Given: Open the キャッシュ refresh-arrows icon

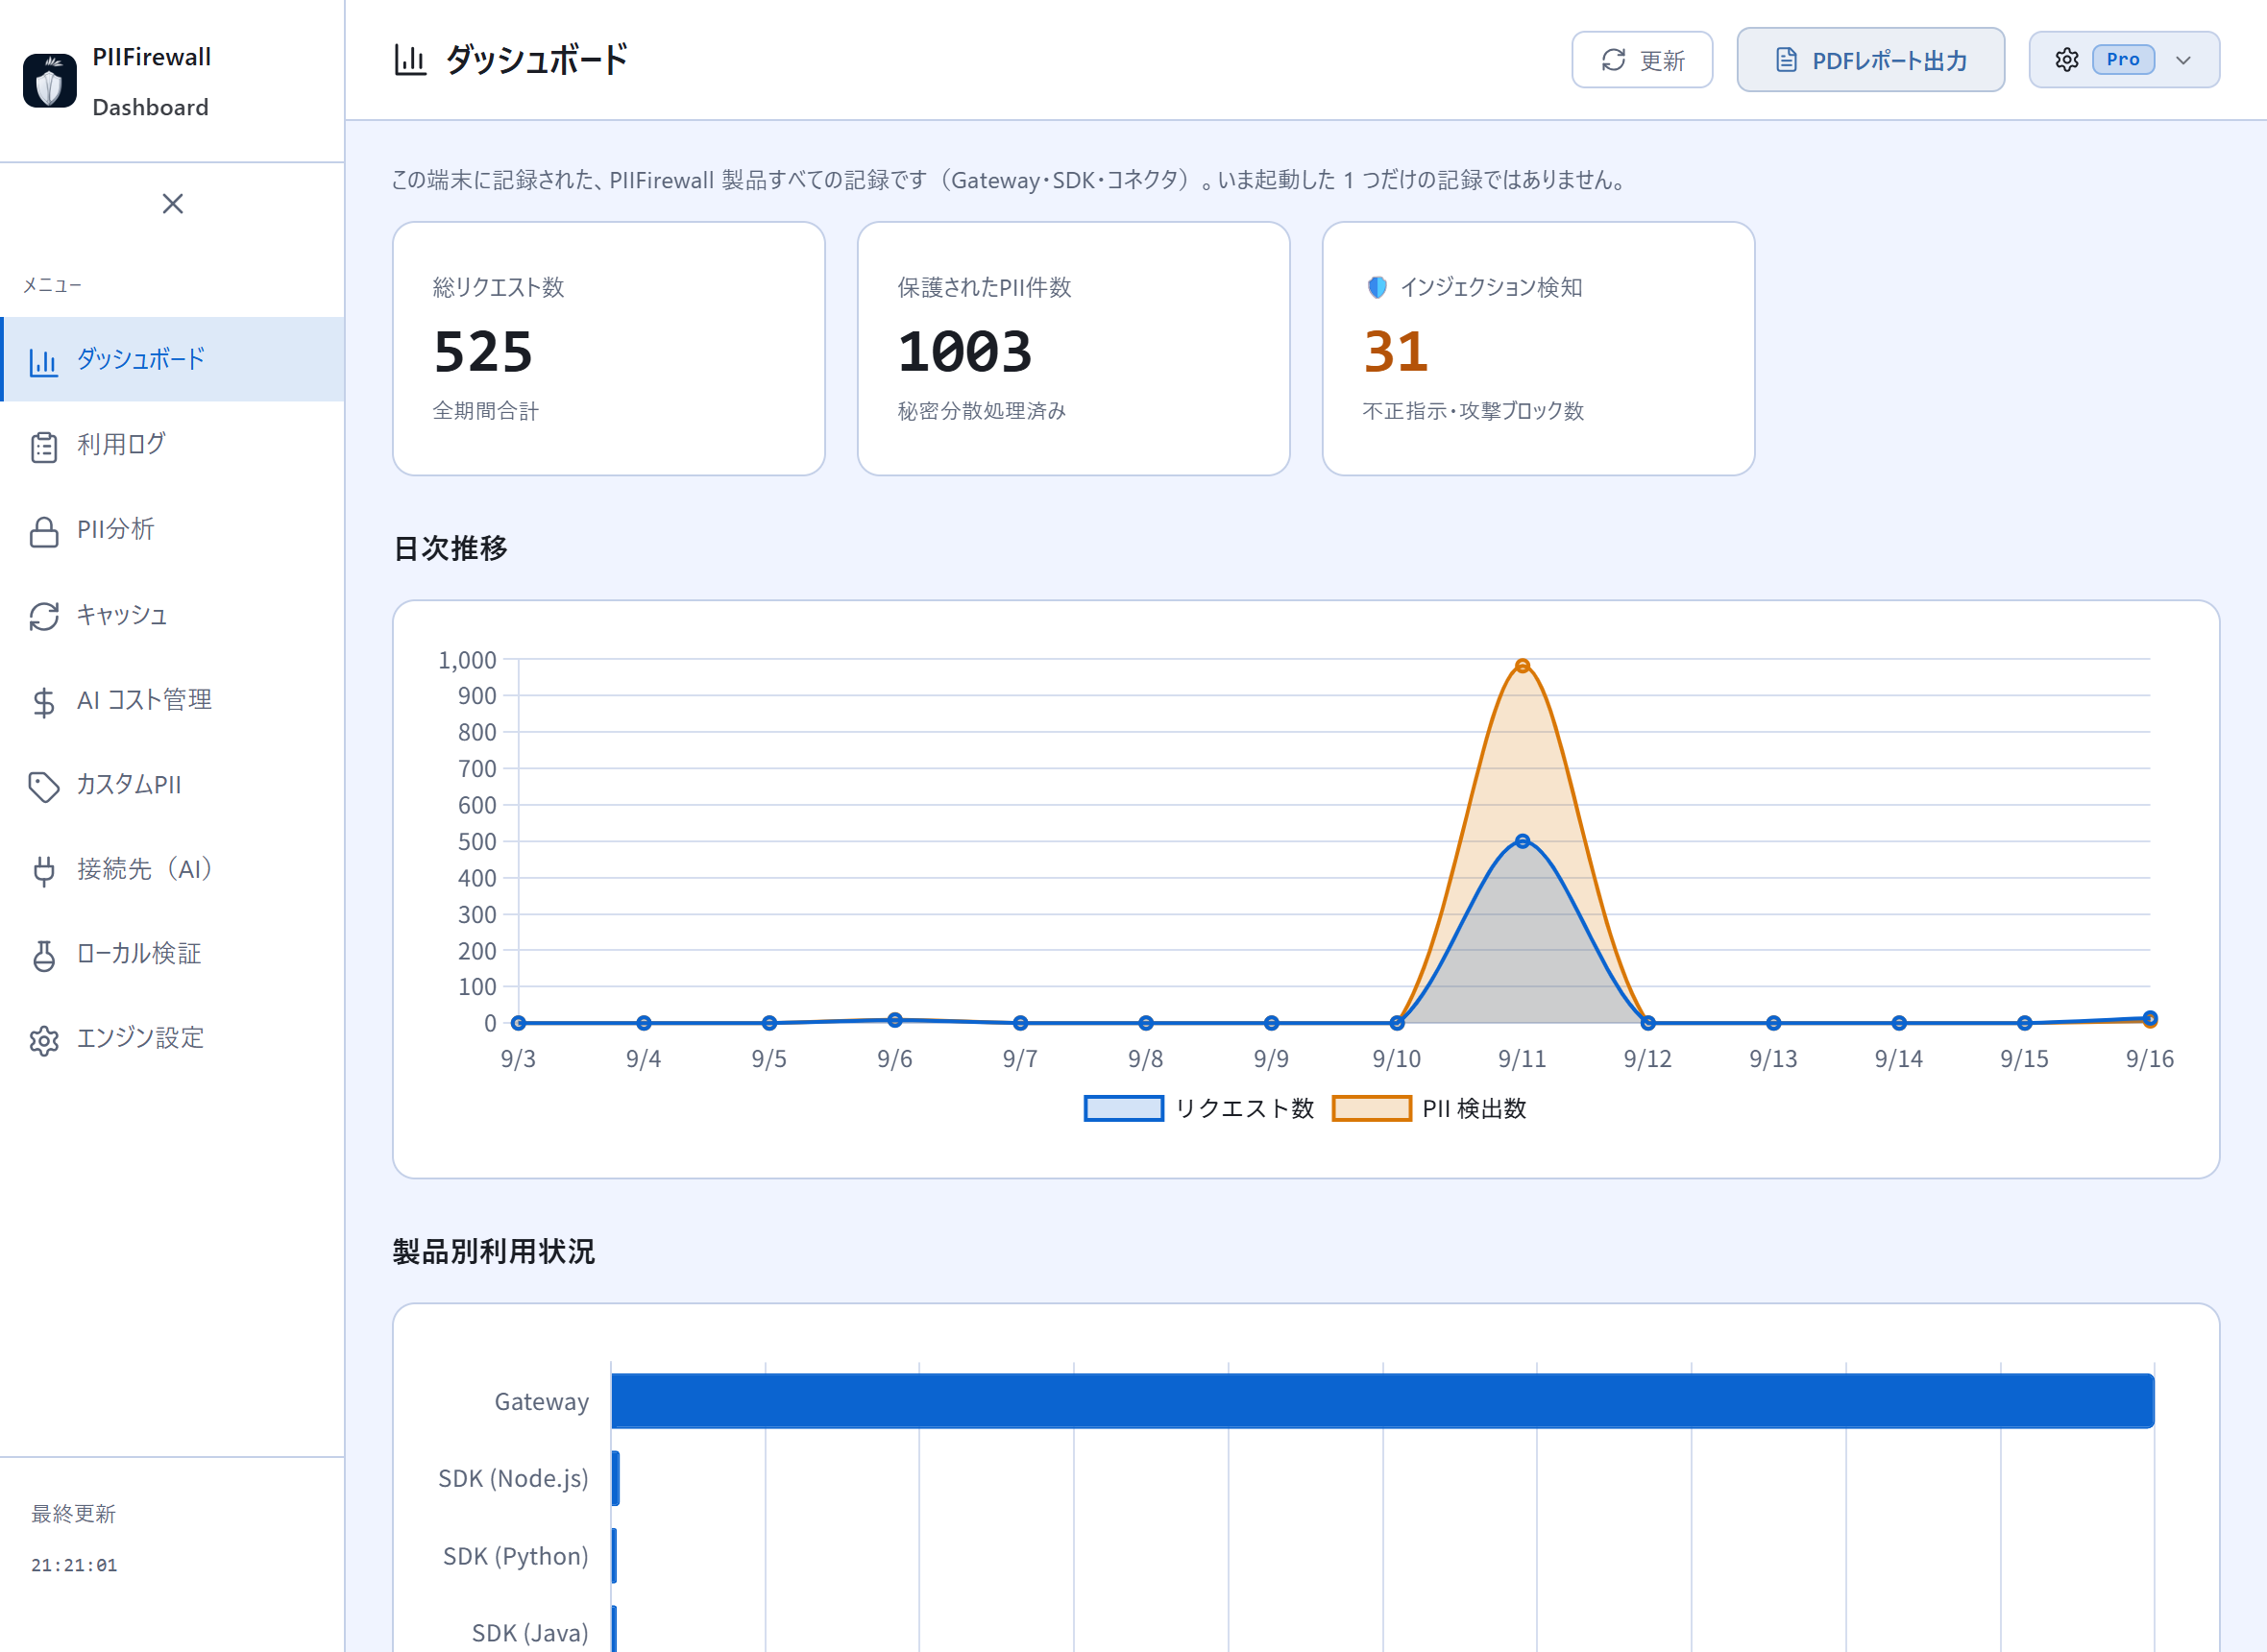Looking at the screenshot, I should (44, 616).
